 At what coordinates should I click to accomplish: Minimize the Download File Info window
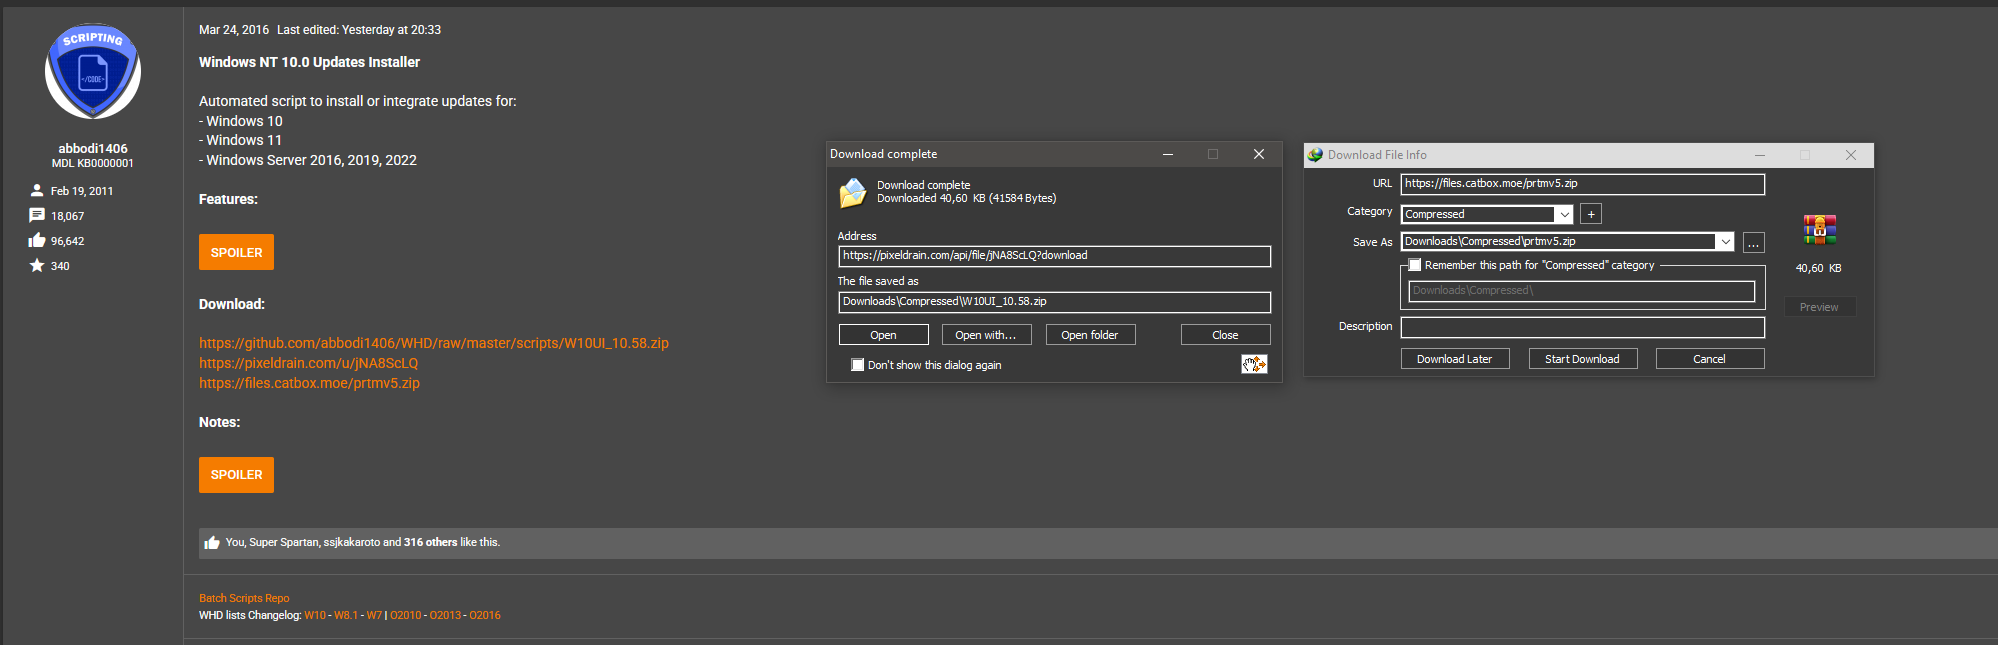coord(1760,155)
